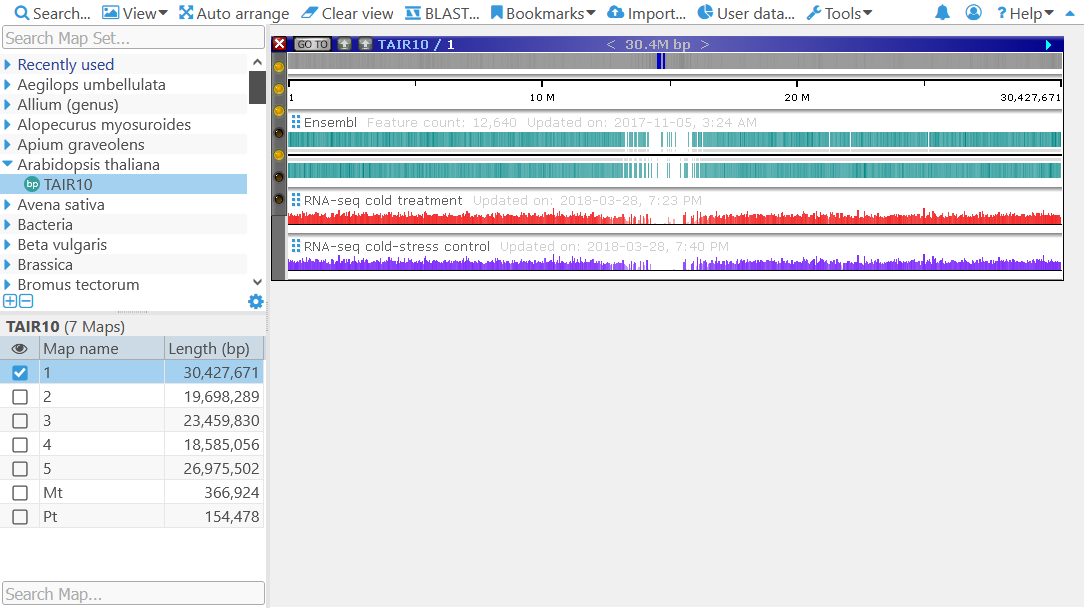Screen dimensions: 1085x608
Task: Enable the checkbox for map 2
Action: [20, 397]
